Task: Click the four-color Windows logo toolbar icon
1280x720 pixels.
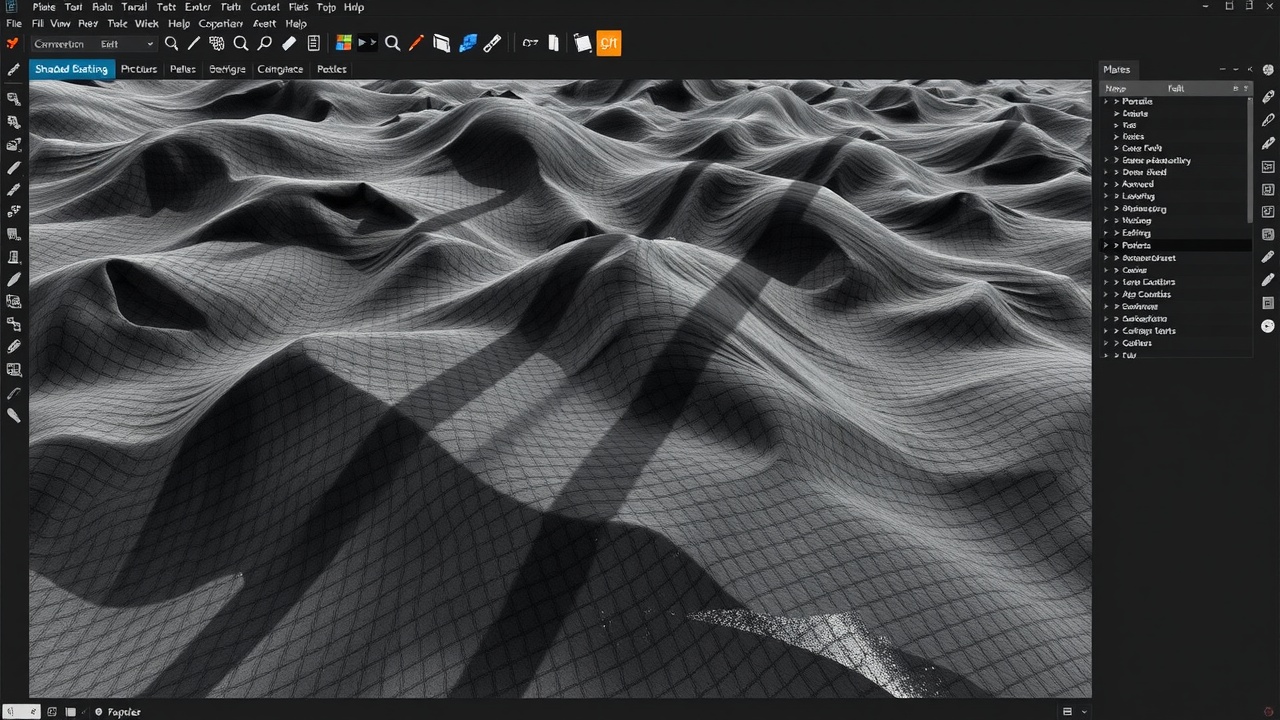Action: tap(344, 44)
